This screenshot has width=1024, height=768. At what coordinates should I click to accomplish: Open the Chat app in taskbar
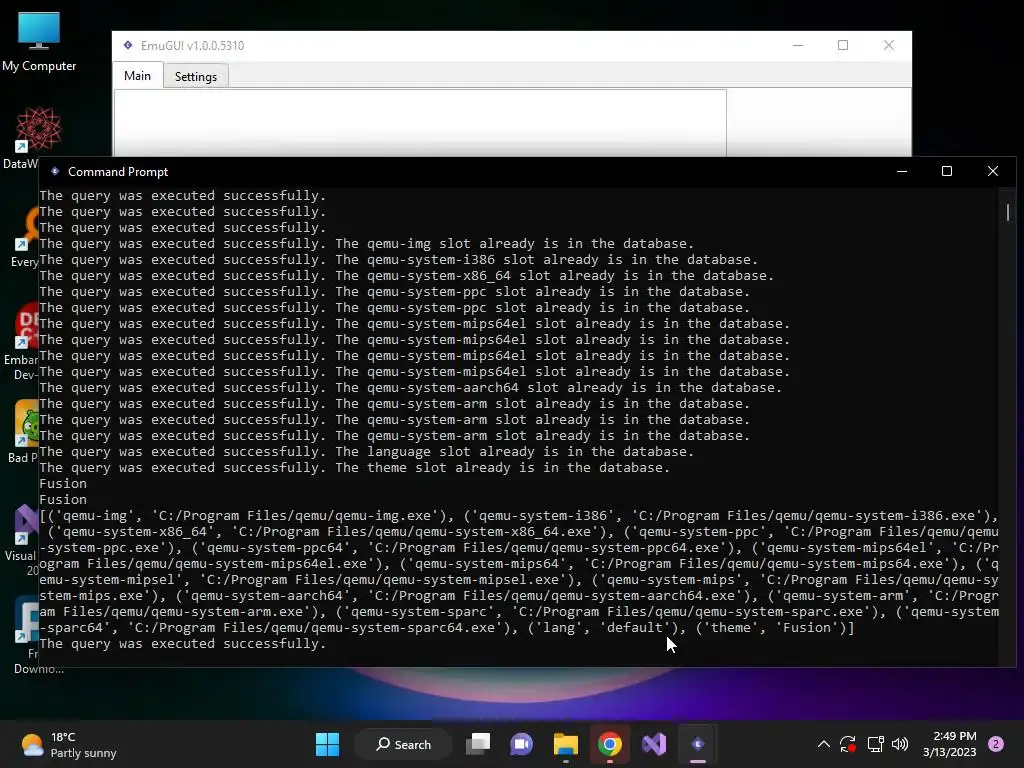521,744
